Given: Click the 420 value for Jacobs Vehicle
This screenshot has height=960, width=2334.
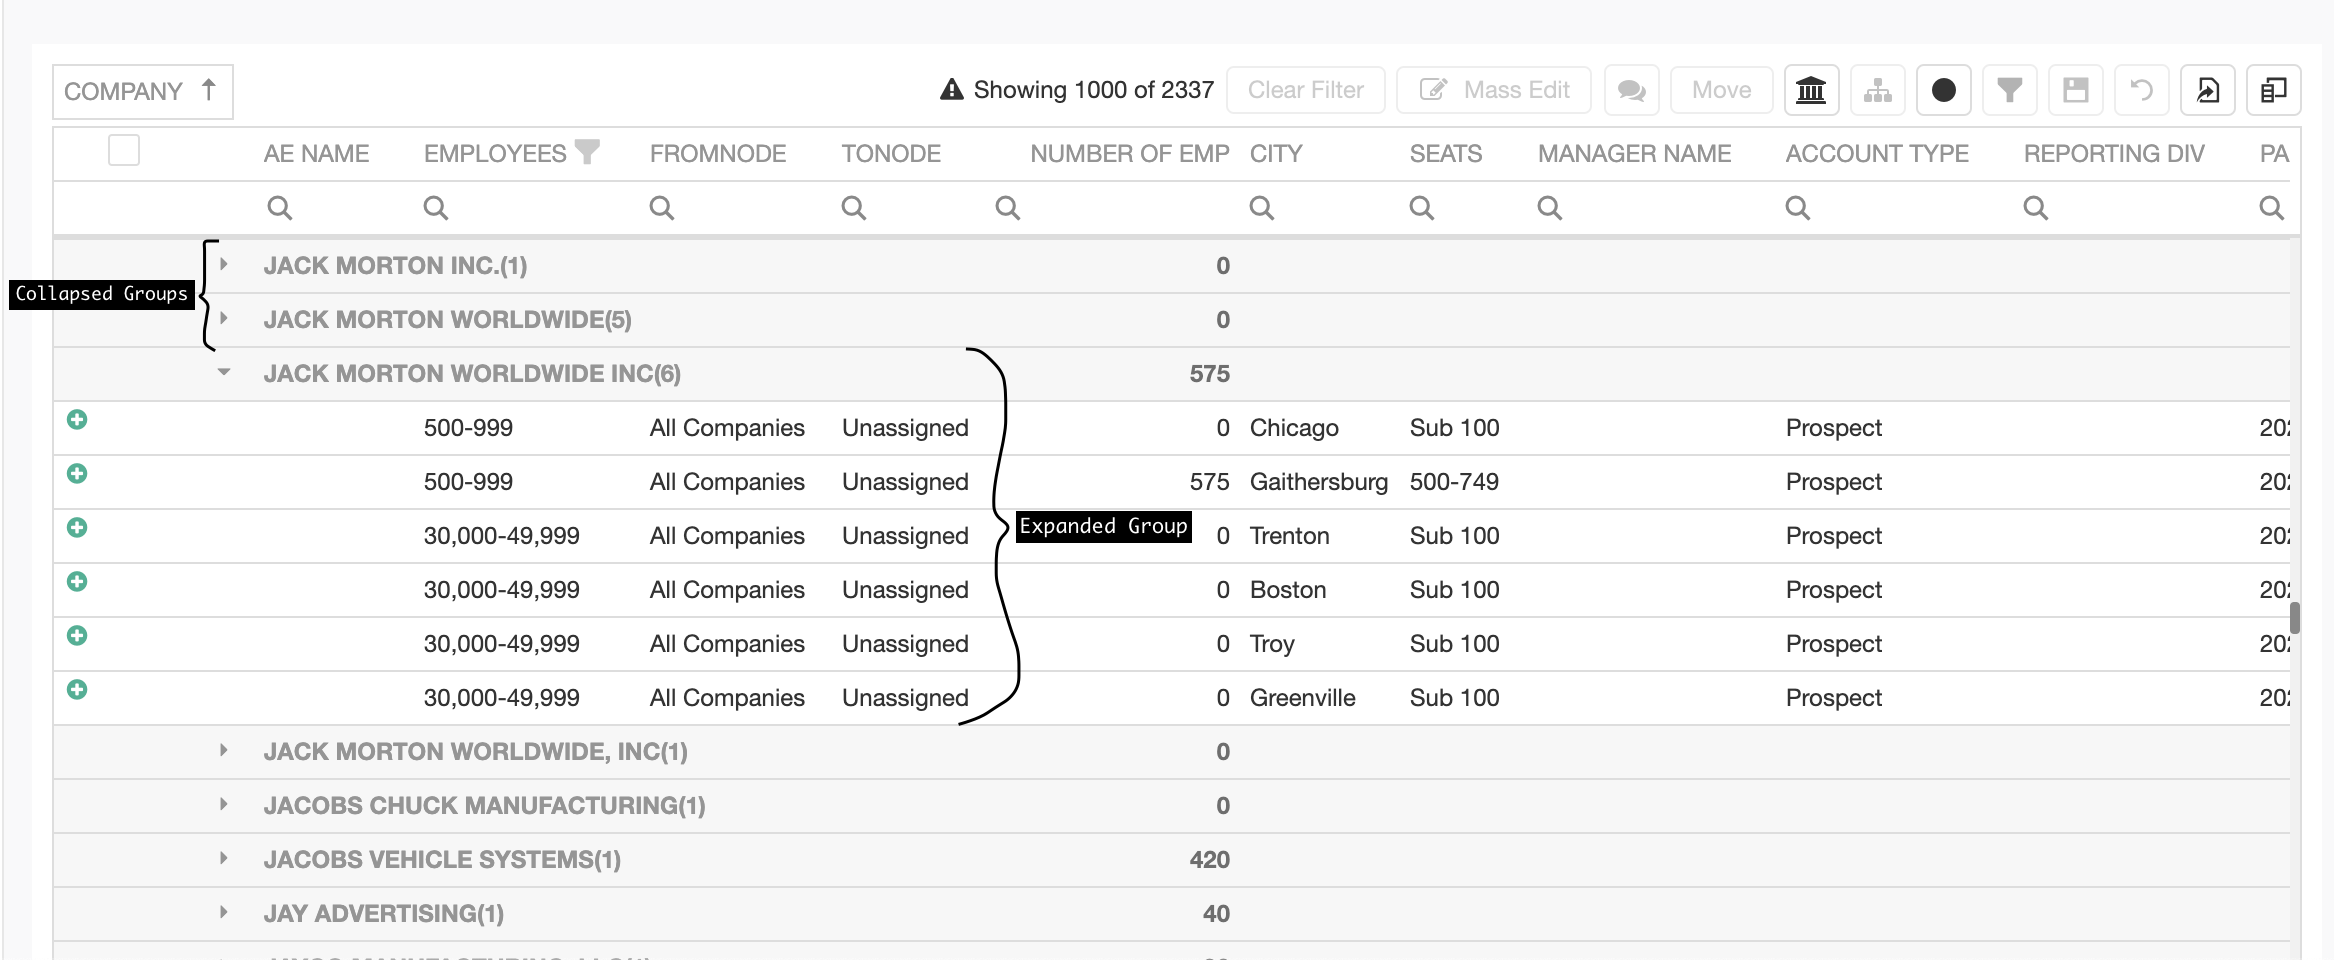Looking at the screenshot, I should tap(1210, 860).
